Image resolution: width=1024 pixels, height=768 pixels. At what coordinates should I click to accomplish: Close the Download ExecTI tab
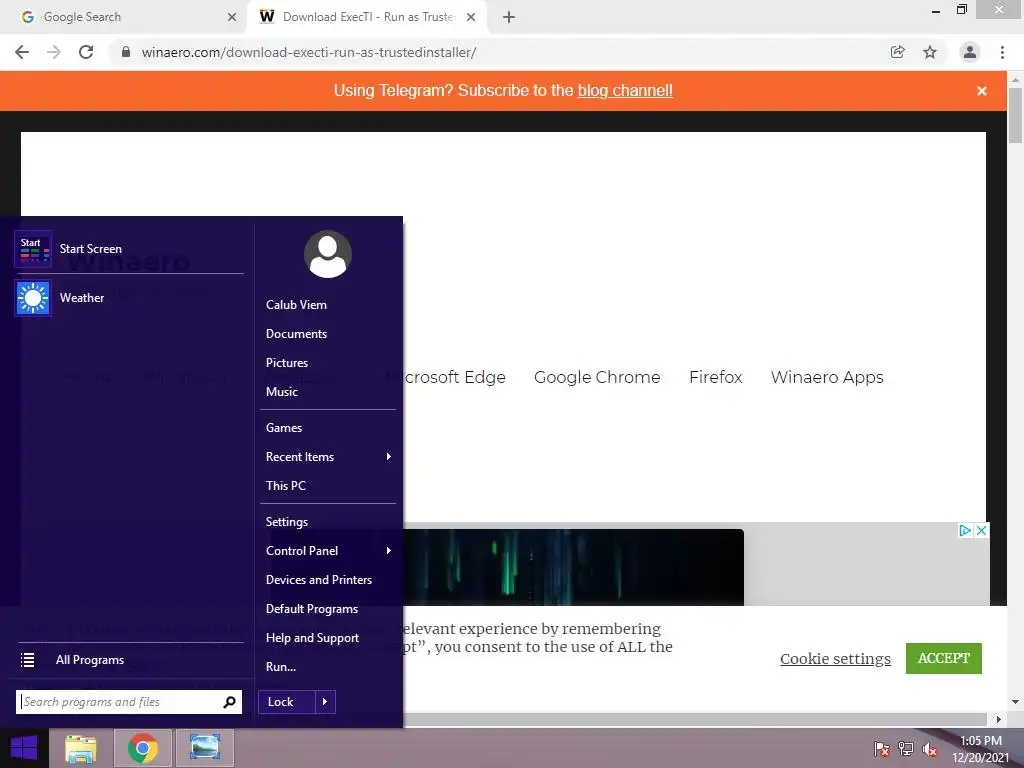click(x=471, y=17)
